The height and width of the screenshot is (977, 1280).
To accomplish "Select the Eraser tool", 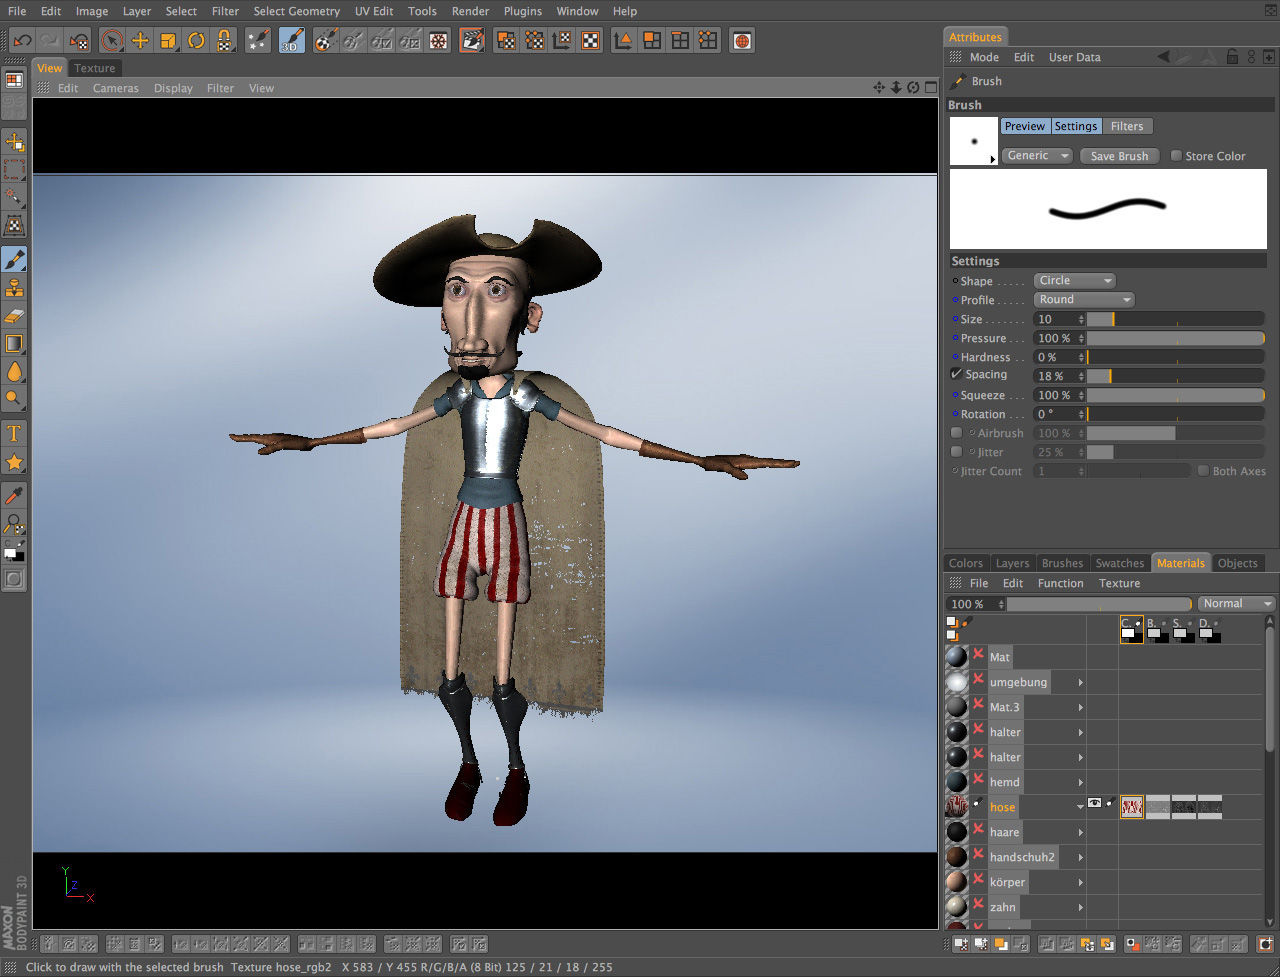I will (x=14, y=316).
